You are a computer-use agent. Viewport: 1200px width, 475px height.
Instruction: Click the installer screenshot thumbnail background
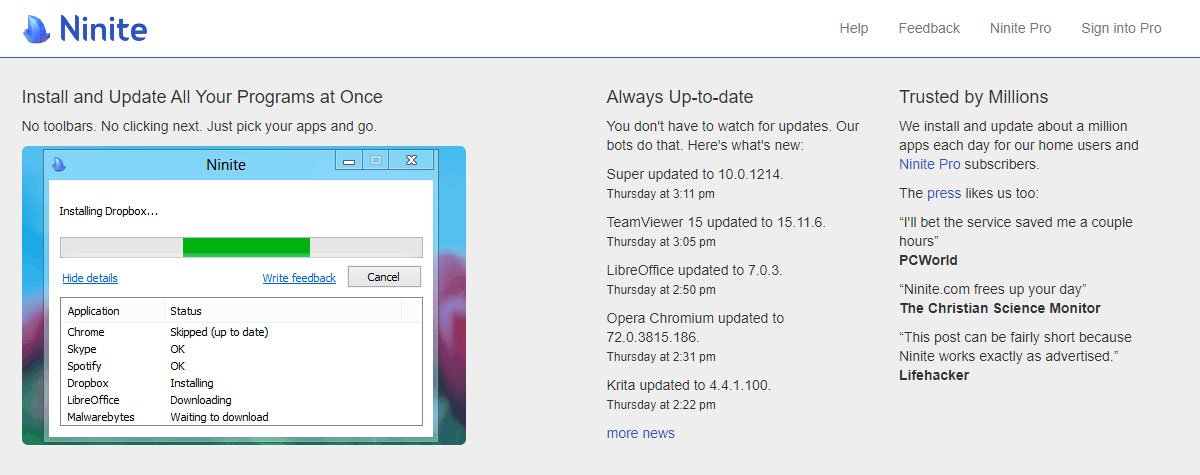450,300
